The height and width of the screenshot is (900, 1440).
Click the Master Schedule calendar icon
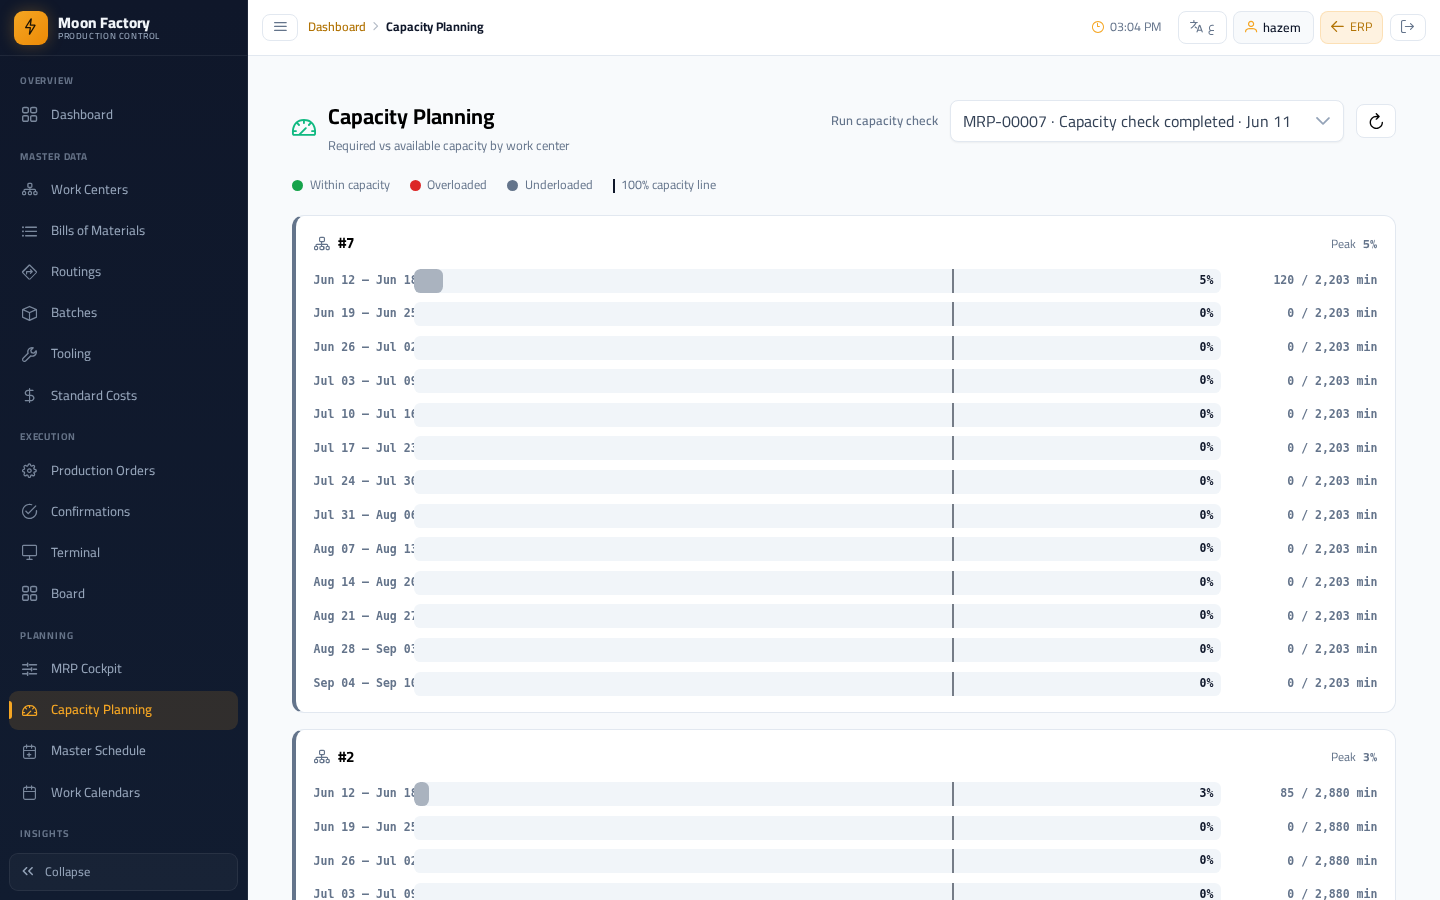coord(30,751)
